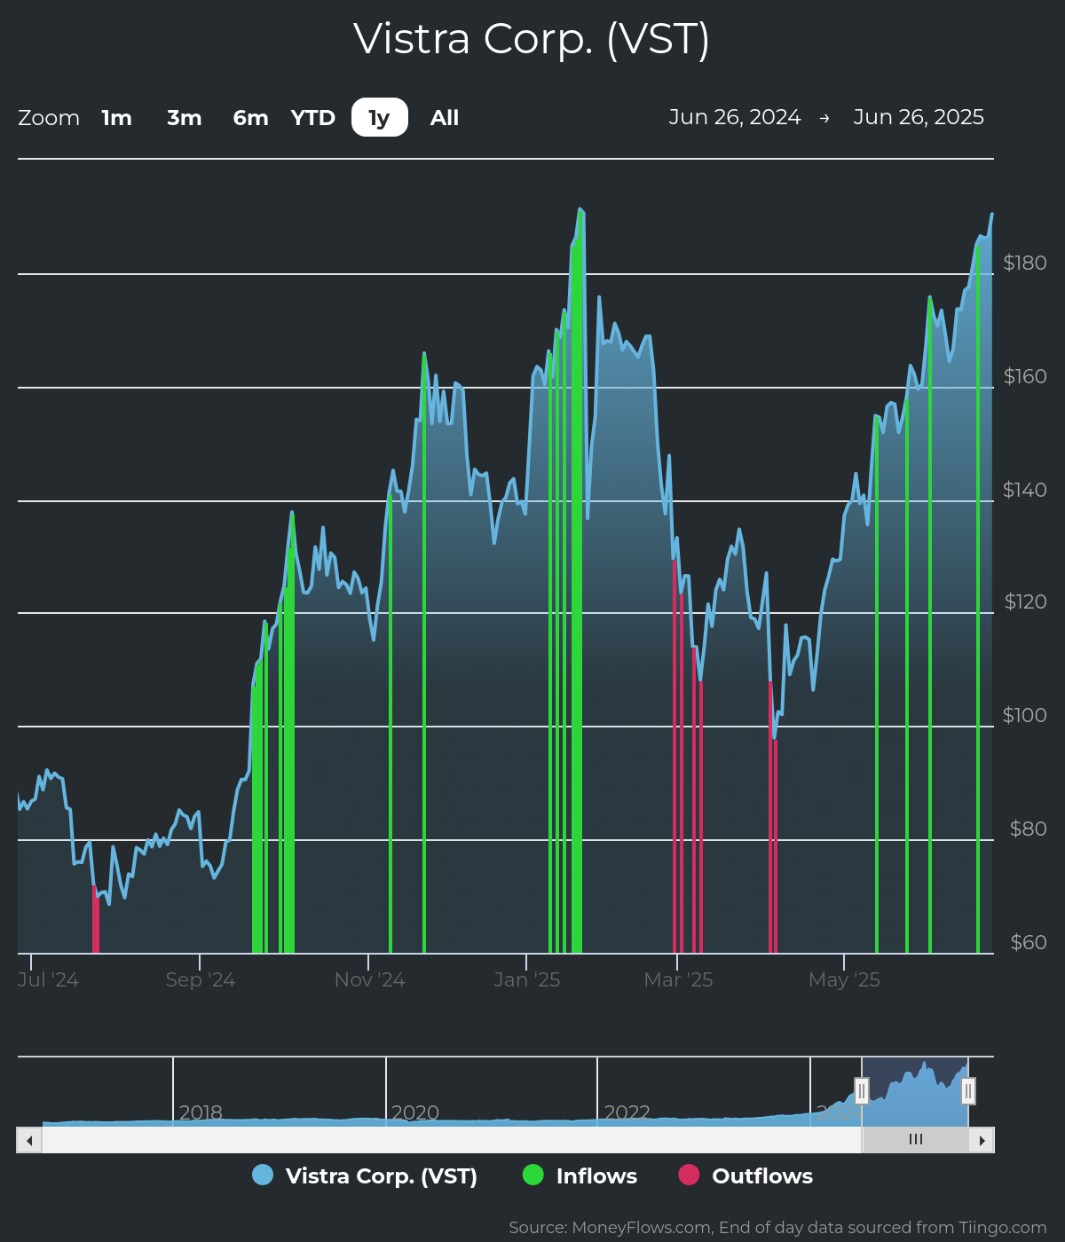This screenshot has height=1242, width=1065.
Task: Click the $160 price axis label
Action: 1025,377
